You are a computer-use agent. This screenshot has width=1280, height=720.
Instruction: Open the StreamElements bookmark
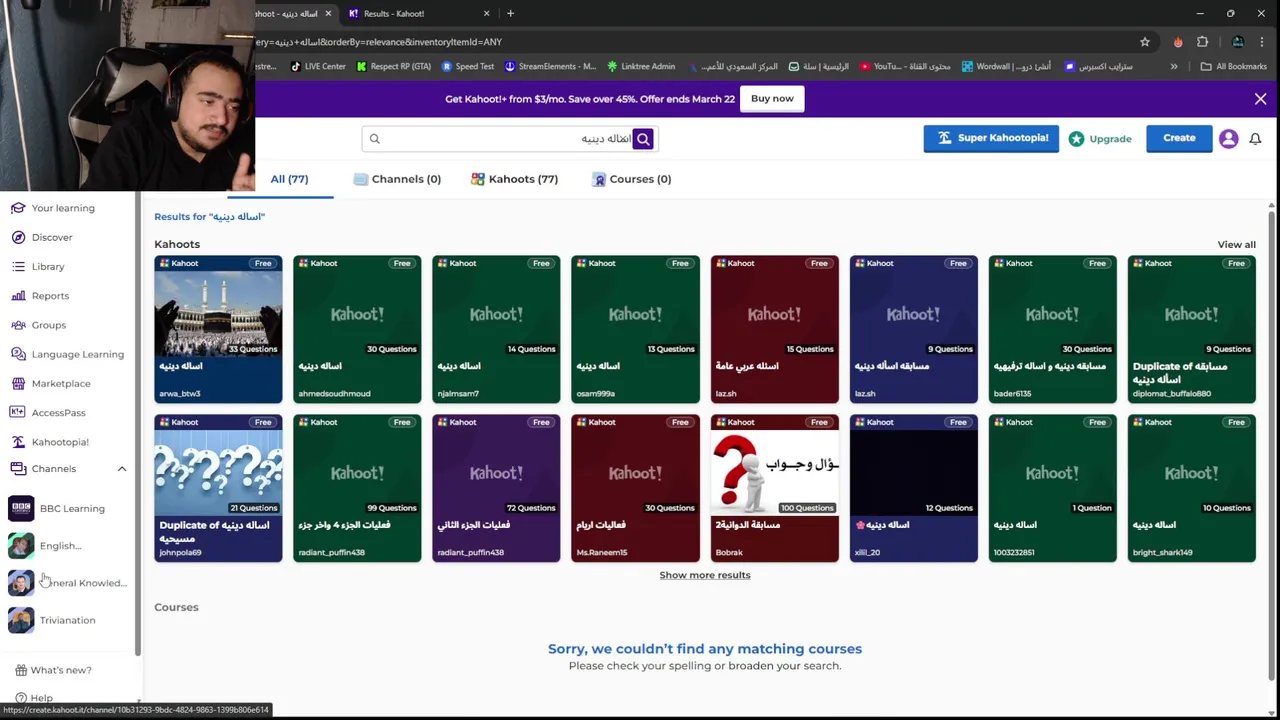(550, 66)
